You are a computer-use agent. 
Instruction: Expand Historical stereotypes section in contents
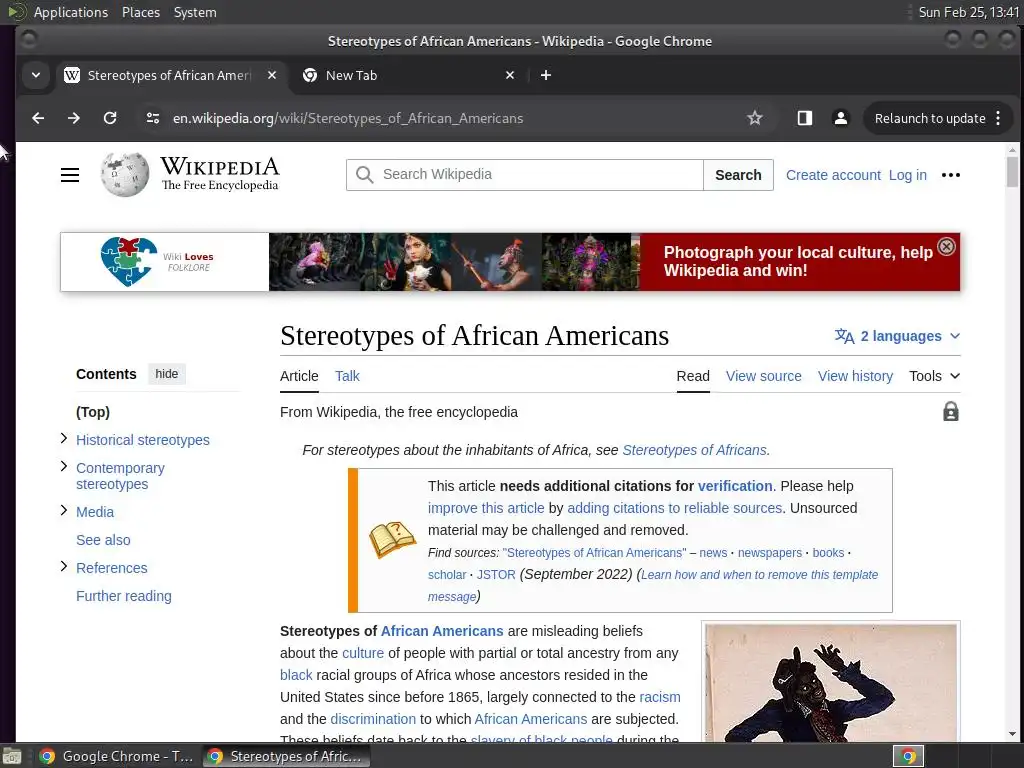point(63,439)
